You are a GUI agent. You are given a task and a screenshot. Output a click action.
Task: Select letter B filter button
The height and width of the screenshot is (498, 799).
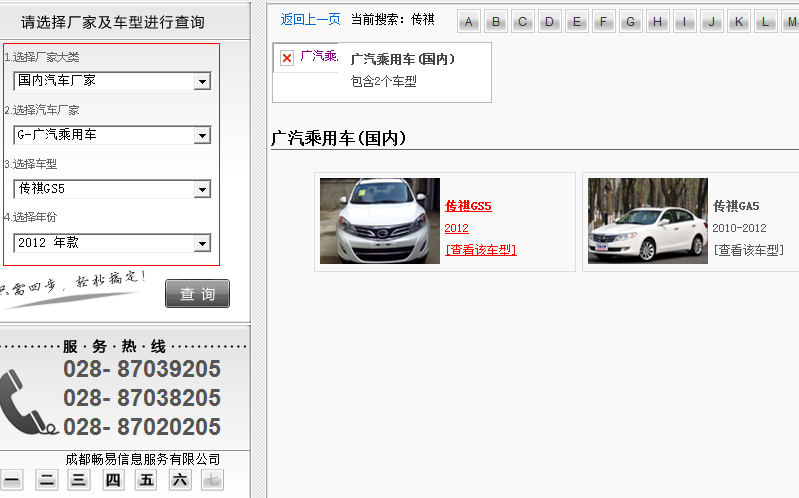pos(496,21)
